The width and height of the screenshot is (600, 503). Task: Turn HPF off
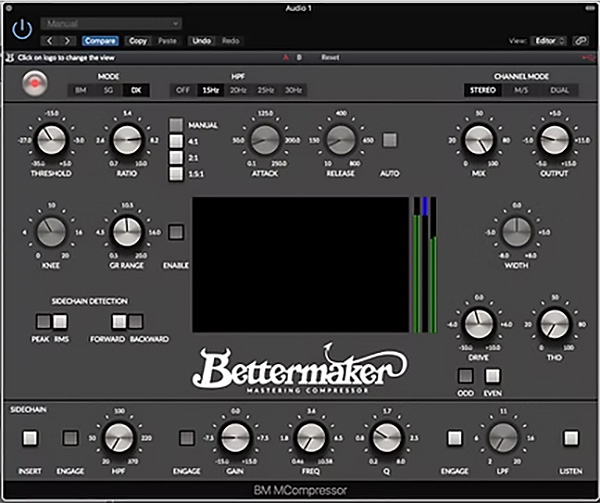coord(183,90)
